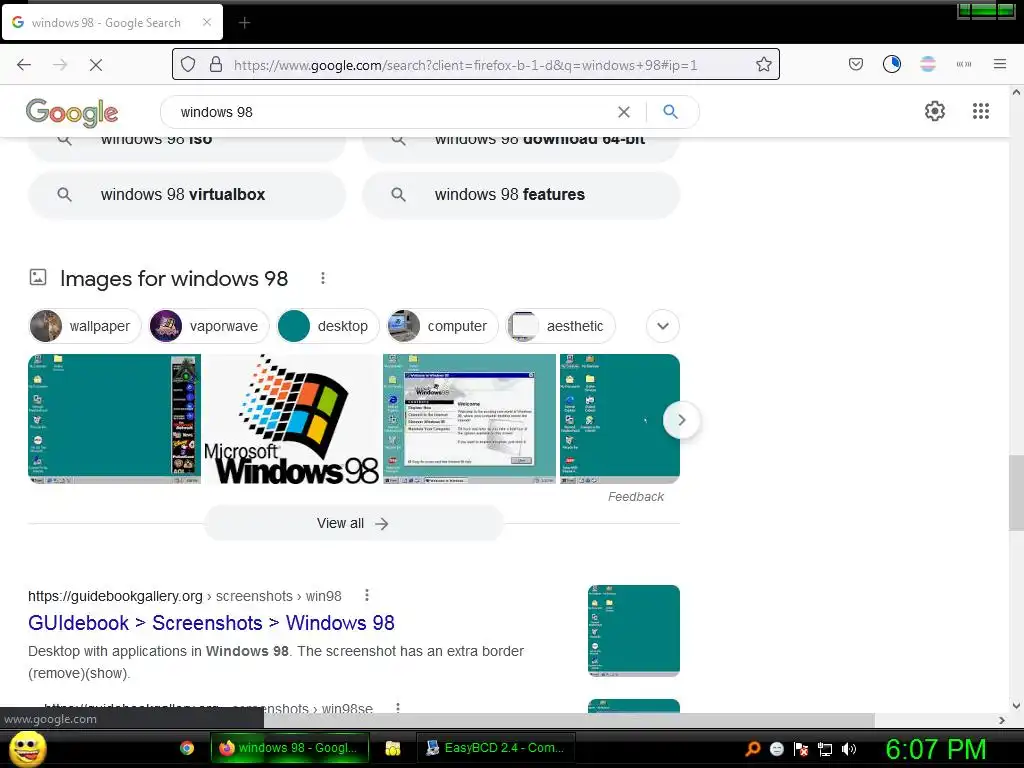This screenshot has height=768, width=1024.
Task: Go to the Google logo homepage
Action: 72,113
